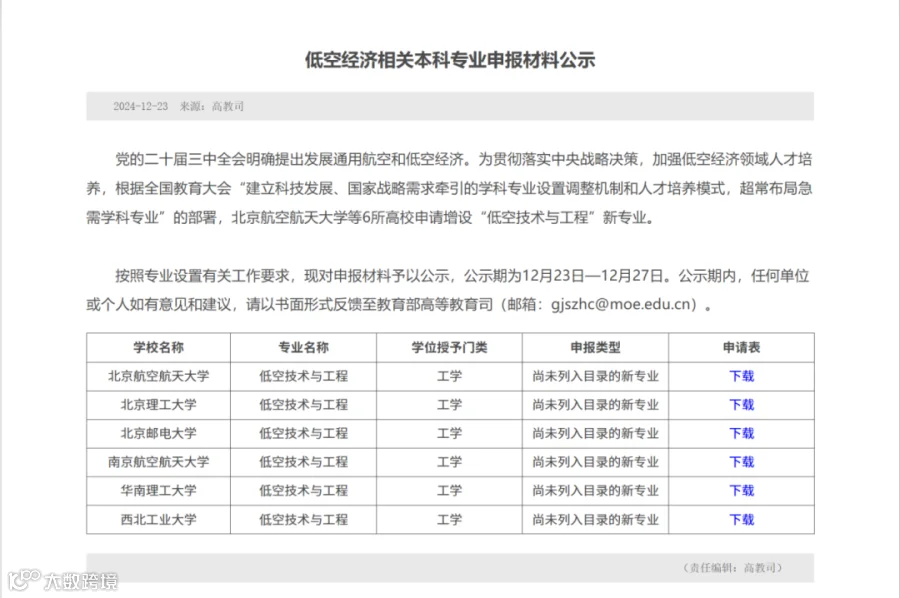The width and height of the screenshot is (900, 598).
Task: Click the footer text 责任编辑：高教司
Action: point(732,568)
